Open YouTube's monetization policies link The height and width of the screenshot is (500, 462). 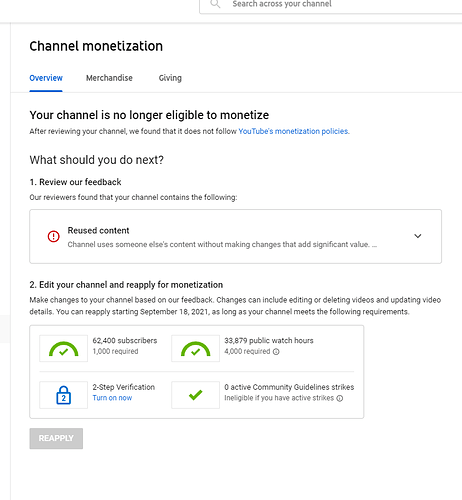294,131
